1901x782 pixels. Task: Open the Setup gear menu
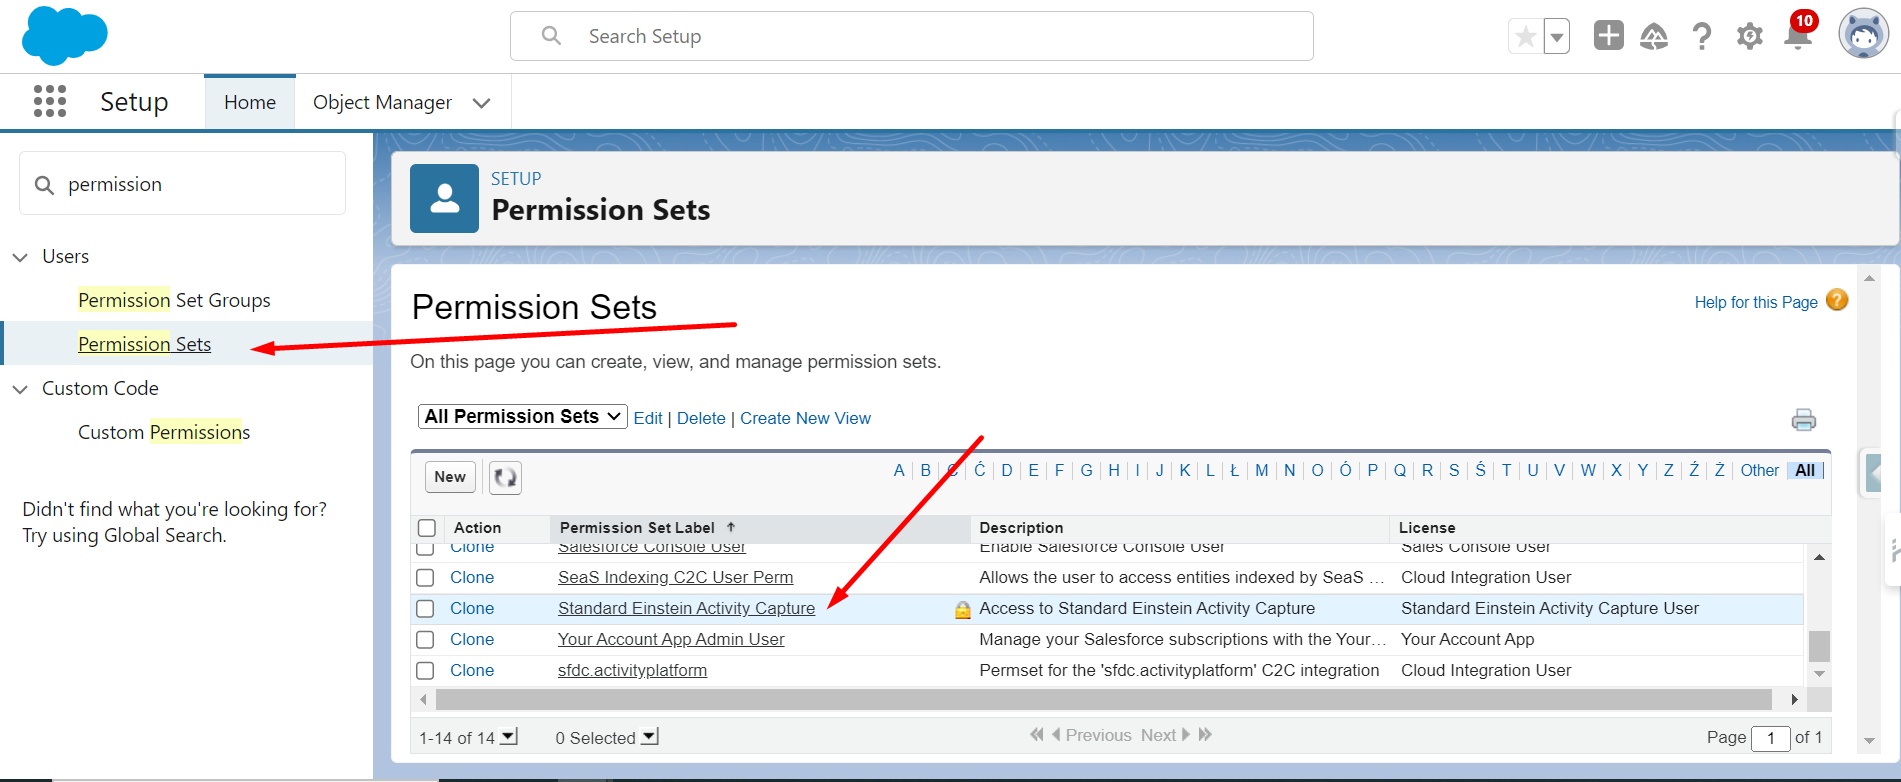pyautogui.click(x=1749, y=37)
